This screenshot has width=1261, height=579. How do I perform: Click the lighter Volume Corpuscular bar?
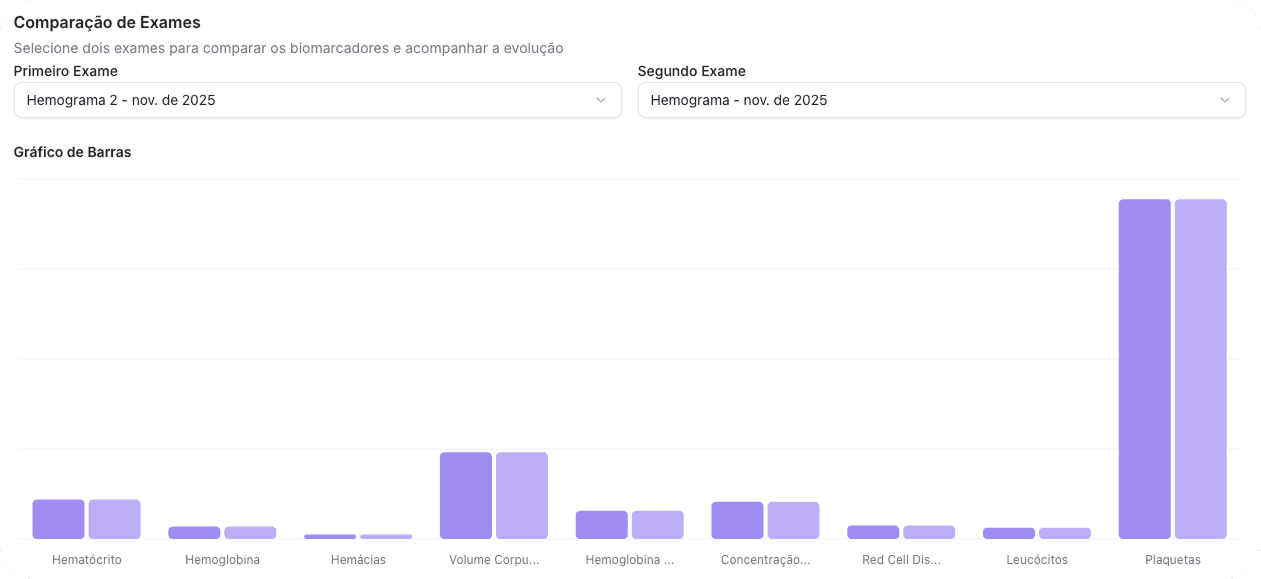click(x=522, y=495)
